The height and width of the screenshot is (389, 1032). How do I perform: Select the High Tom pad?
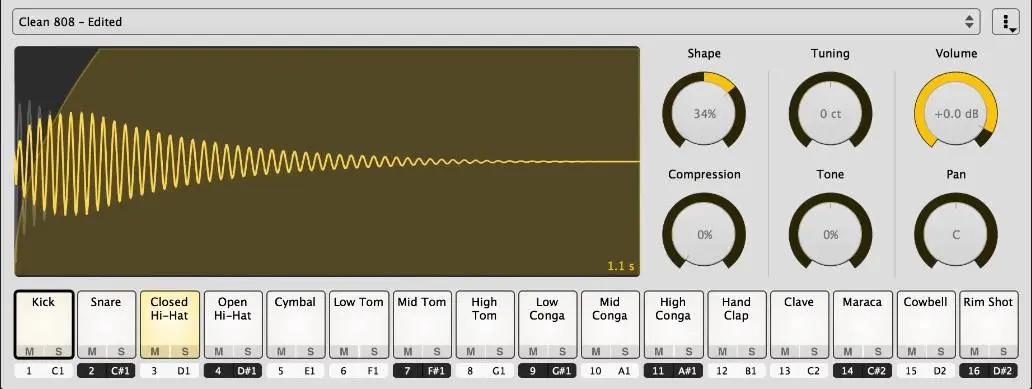click(x=484, y=324)
